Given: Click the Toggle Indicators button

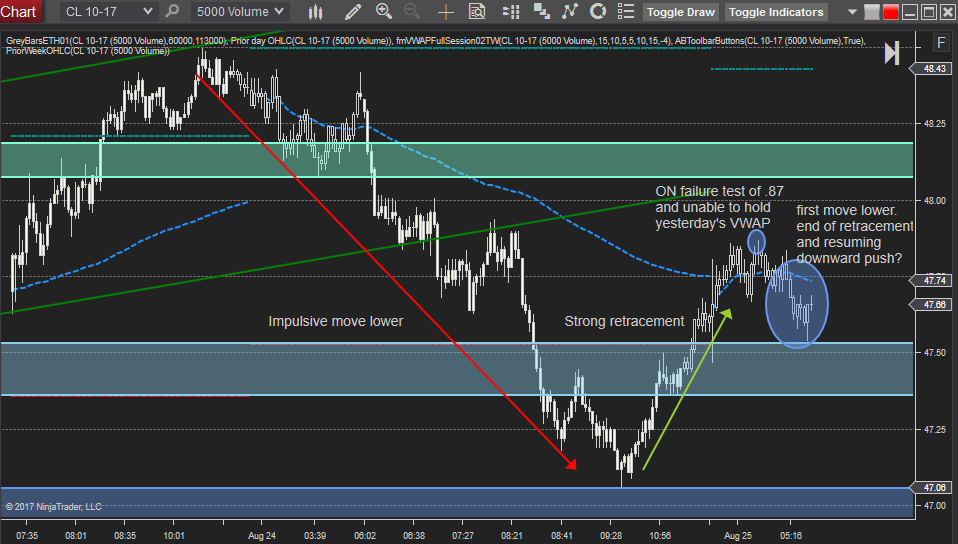Looking at the screenshot, I should click(x=776, y=12).
